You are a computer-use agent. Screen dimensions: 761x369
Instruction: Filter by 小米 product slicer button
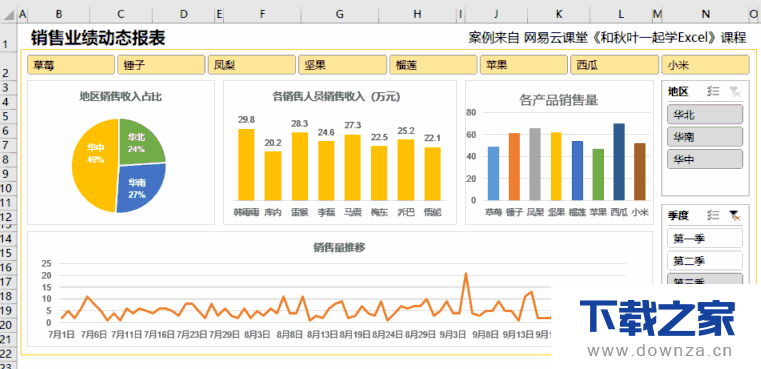click(x=705, y=65)
